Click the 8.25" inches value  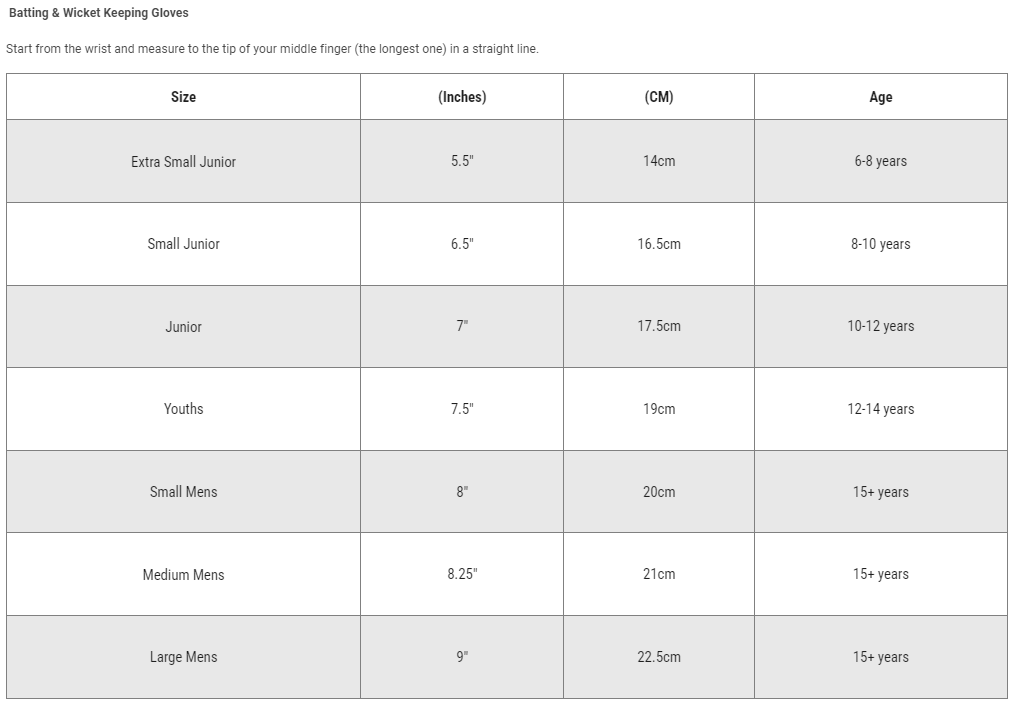point(462,575)
